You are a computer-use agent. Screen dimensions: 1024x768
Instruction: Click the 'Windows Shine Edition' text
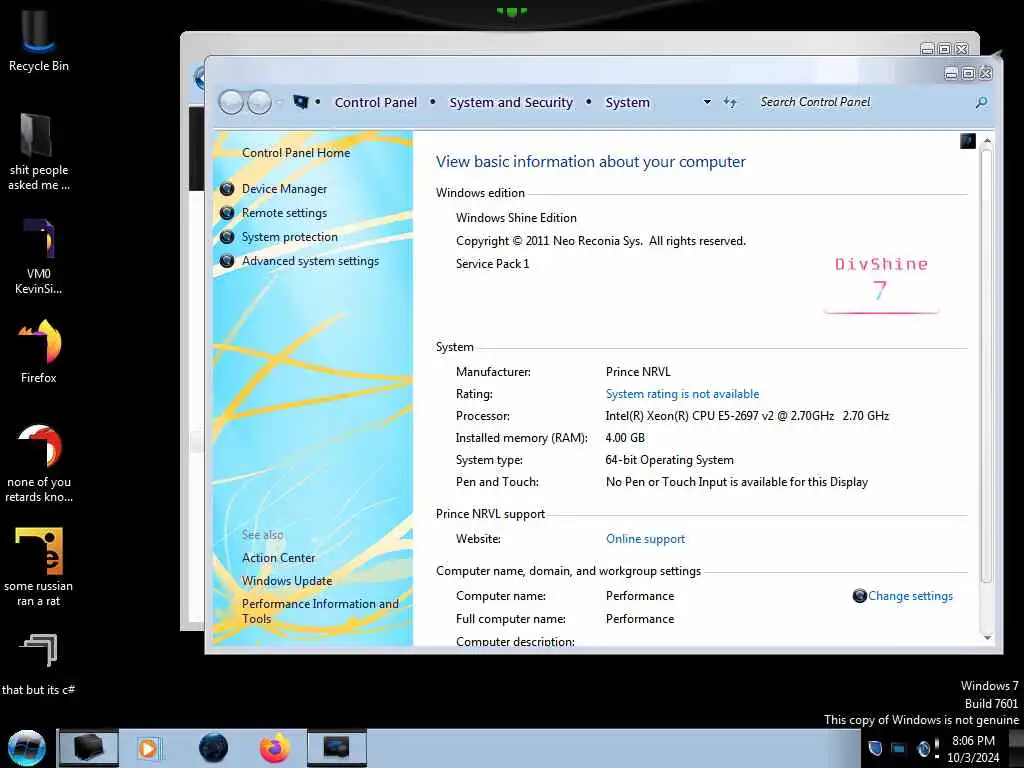(516, 218)
